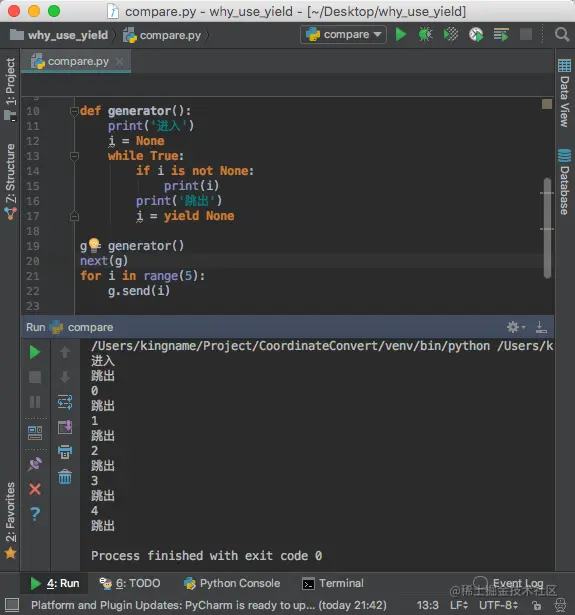Open search everywhere magnifier icon

point(562,35)
